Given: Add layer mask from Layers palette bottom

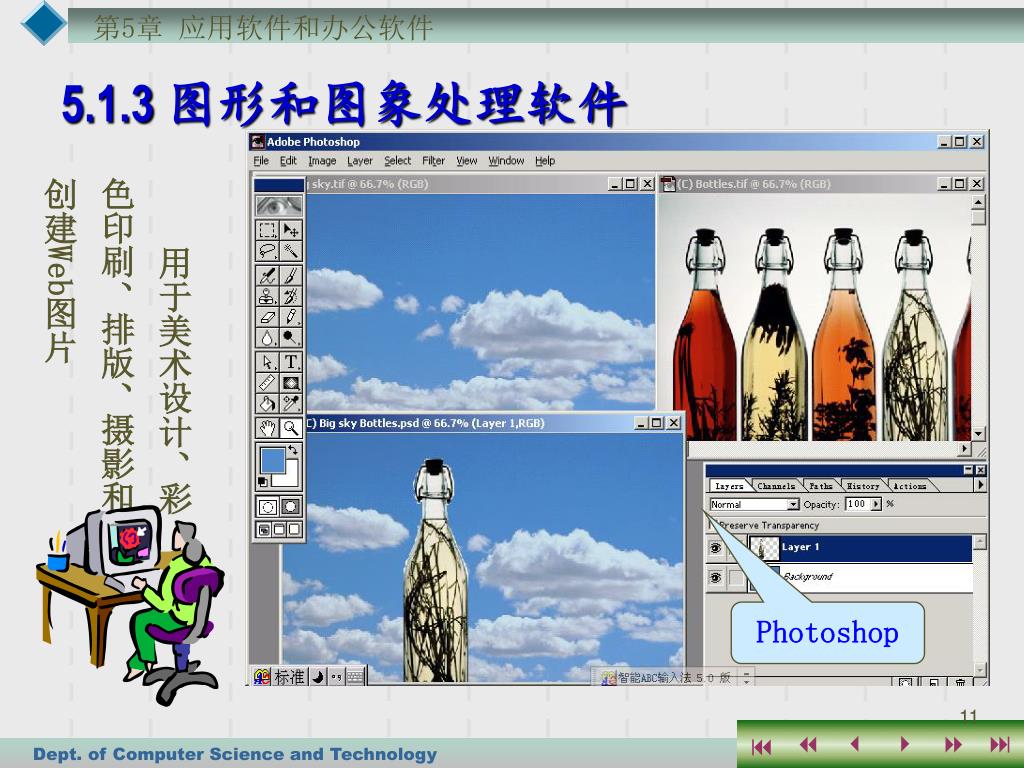Looking at the screenshot, I should click(905, 682).
